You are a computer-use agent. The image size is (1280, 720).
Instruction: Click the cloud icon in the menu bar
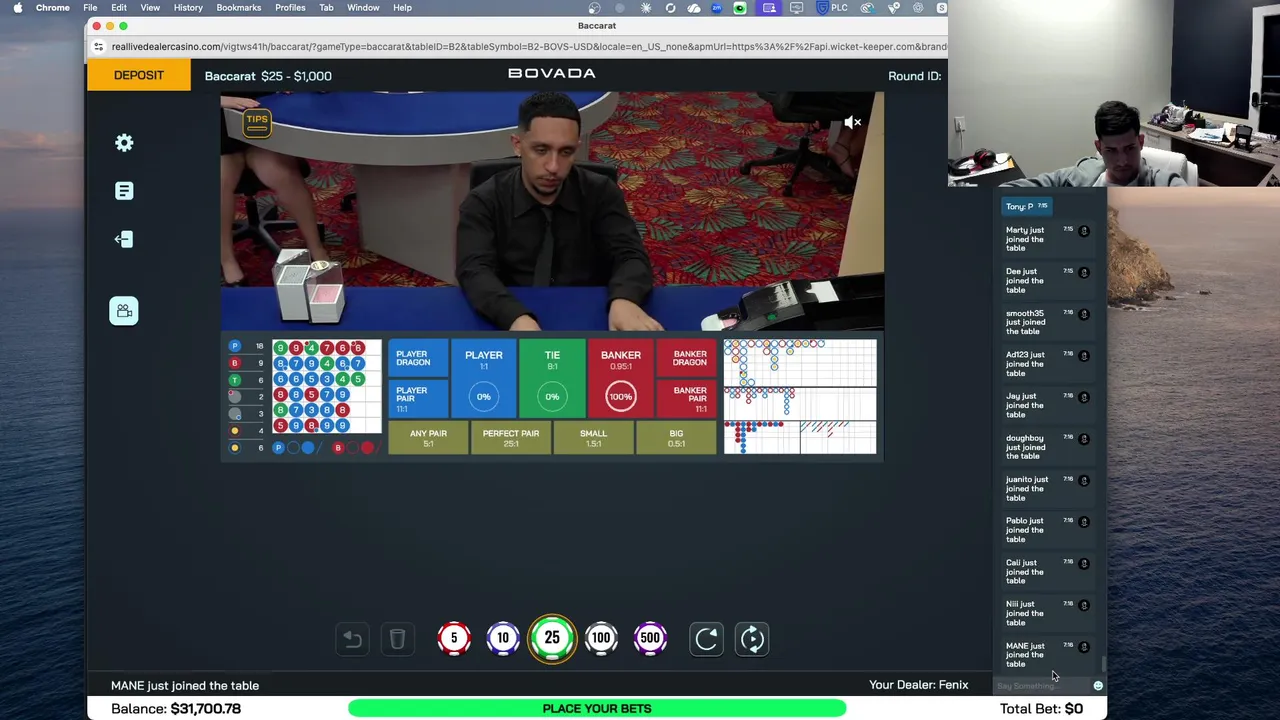[694, 7]
